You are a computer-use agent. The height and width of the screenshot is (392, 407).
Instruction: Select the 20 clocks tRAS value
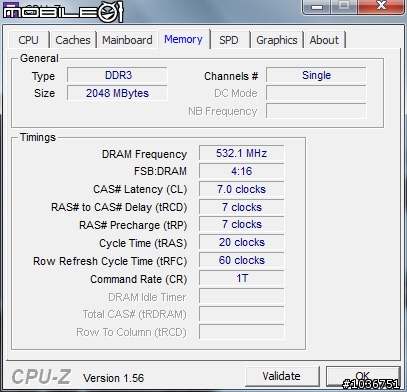click(242, 242)
